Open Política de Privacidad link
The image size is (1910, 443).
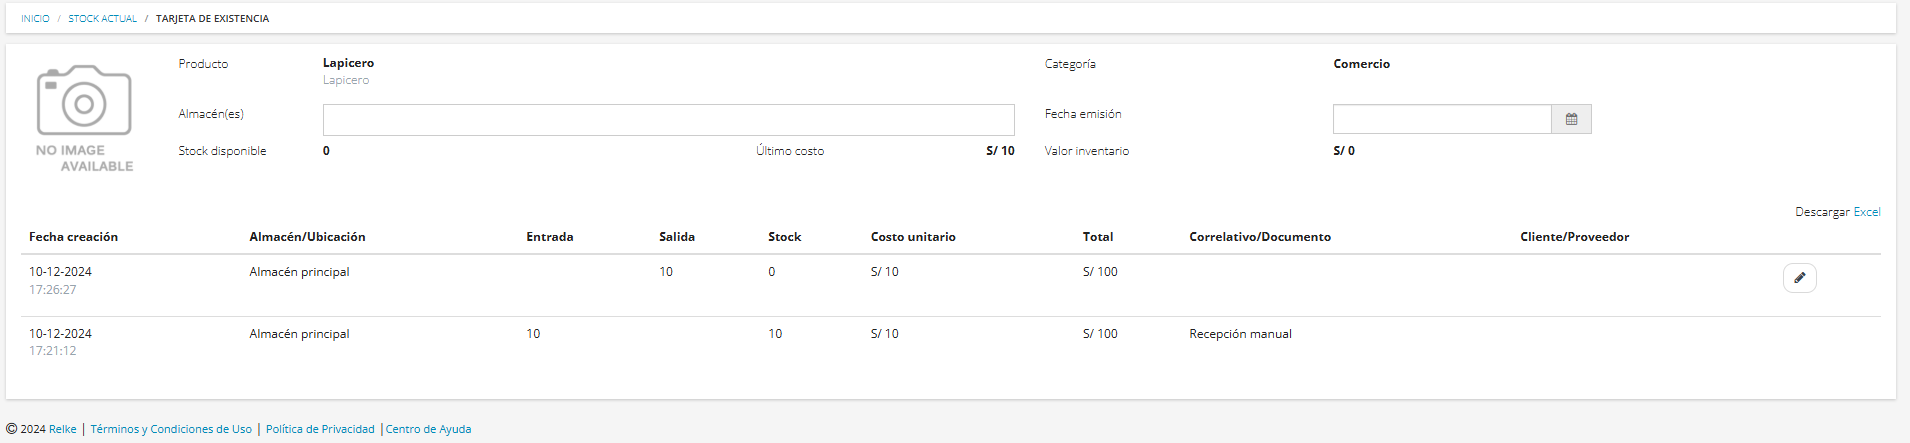[320, 429]
